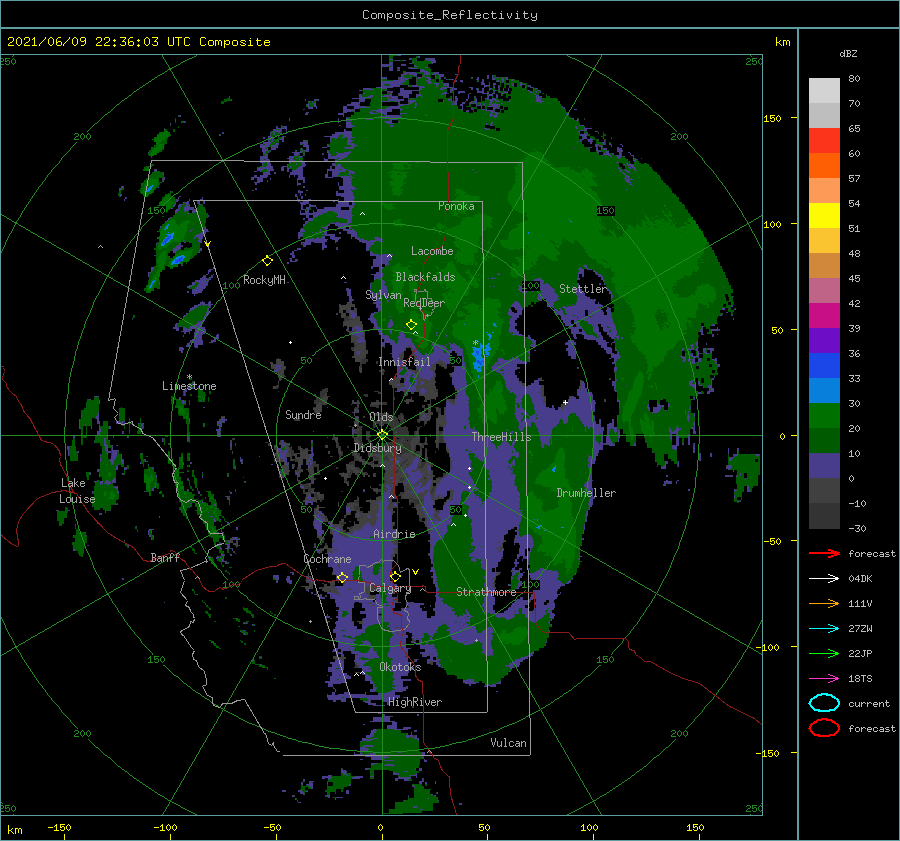This screenshot has width=900, height=841.
Task: Click the Olds town label
Action: 381,417
